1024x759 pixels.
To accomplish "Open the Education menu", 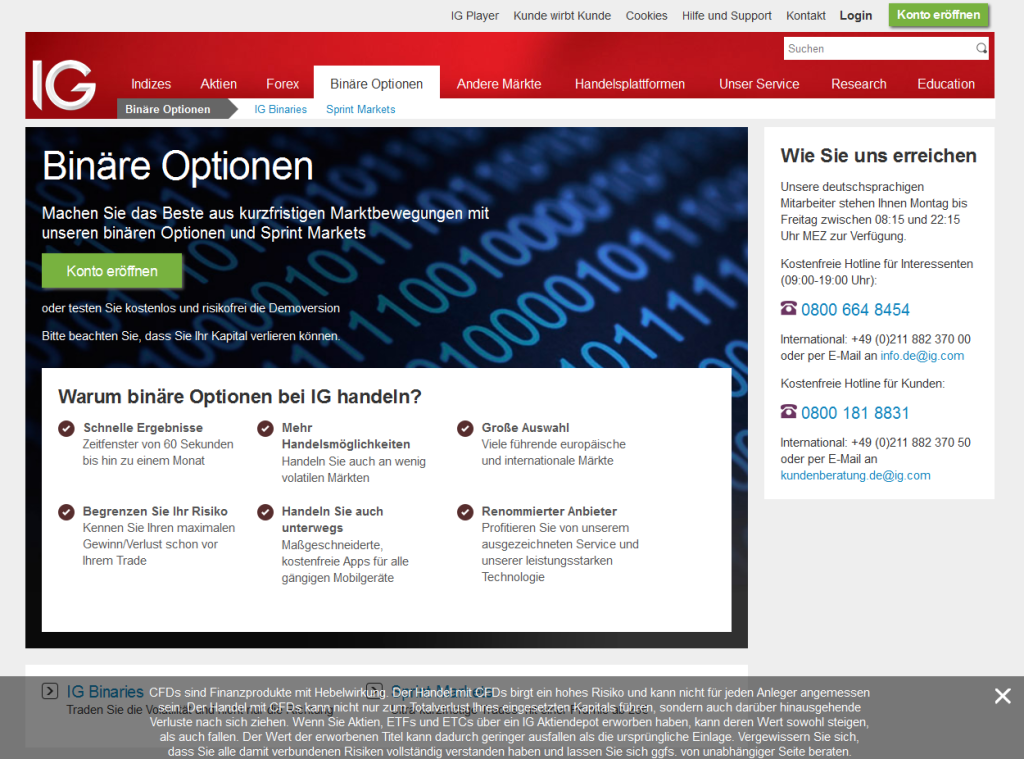I will [x=946, y=84].
